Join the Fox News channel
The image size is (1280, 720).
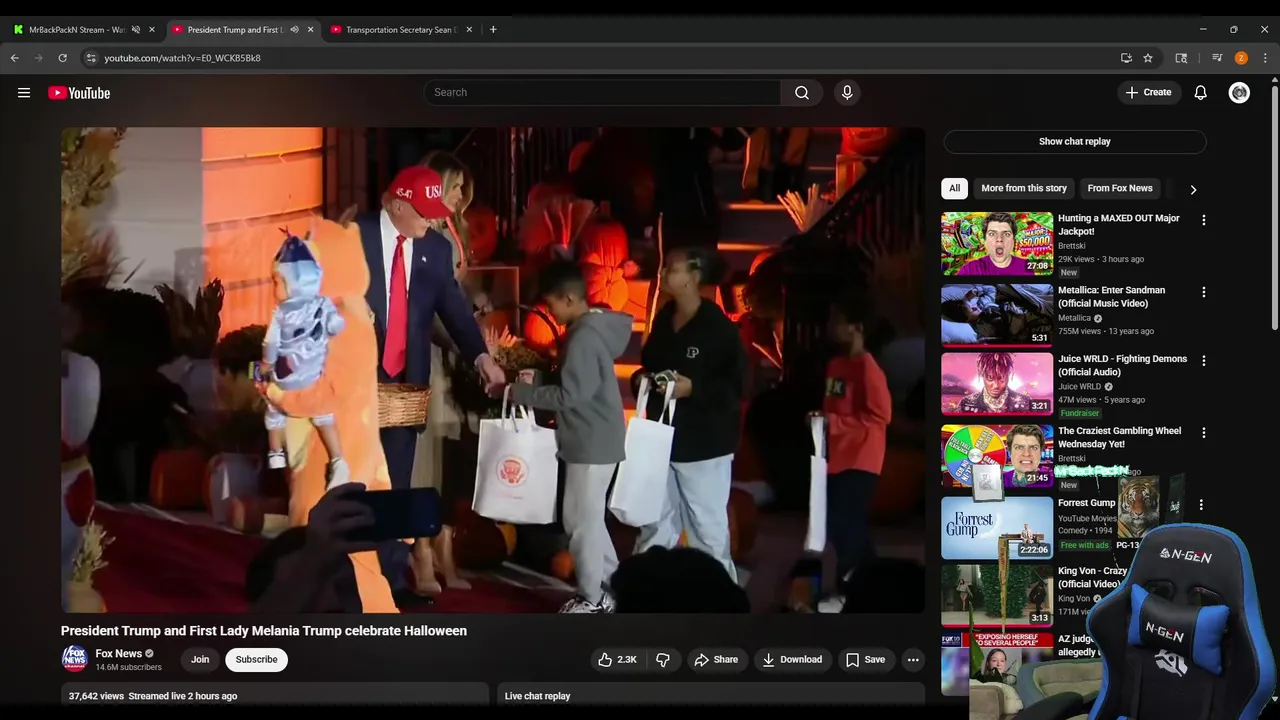[x=200, y=660]
